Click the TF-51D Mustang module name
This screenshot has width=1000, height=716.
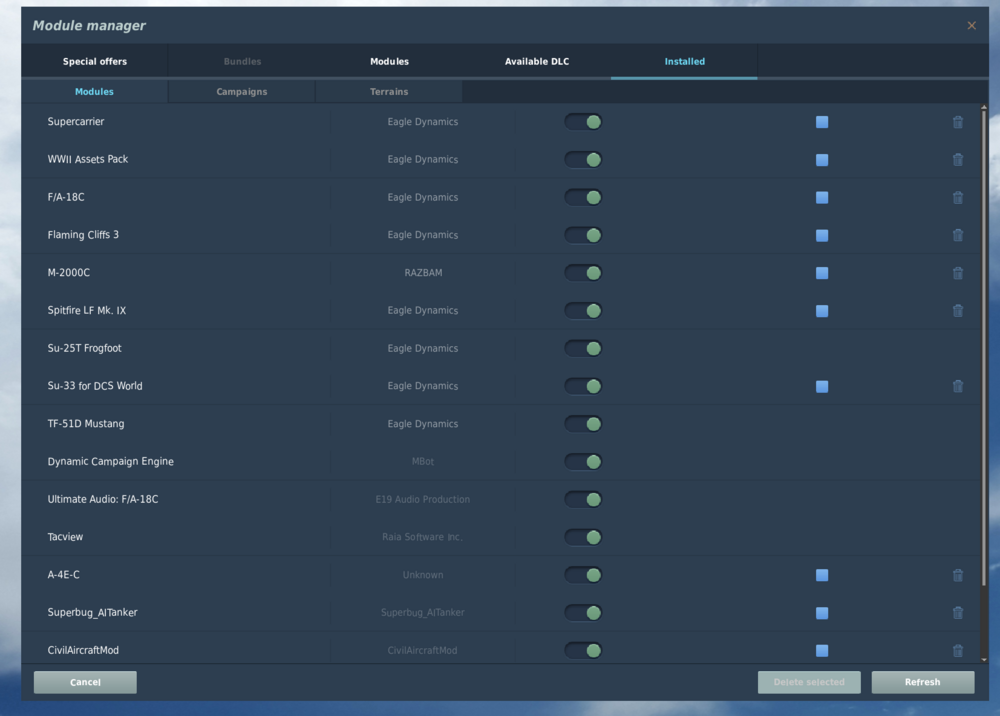point(86,424)
